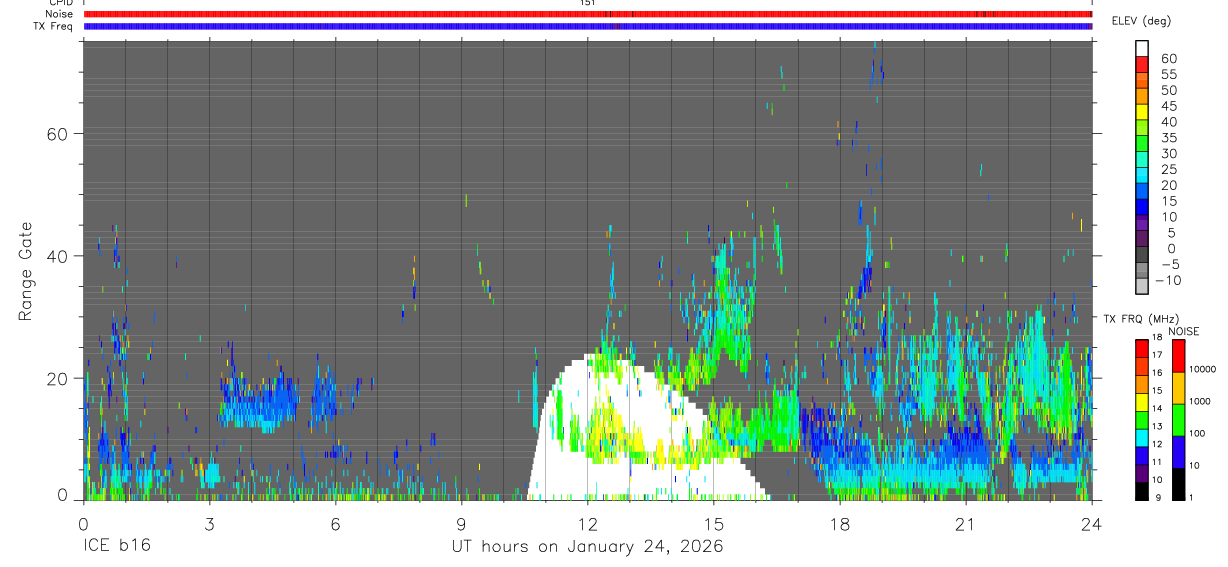Viewport: 1228px width, 567px height.
Task: Pick black TX FRQ swatch between 9 and 10
Action: pyautogui.click(x=1141, y=490)
